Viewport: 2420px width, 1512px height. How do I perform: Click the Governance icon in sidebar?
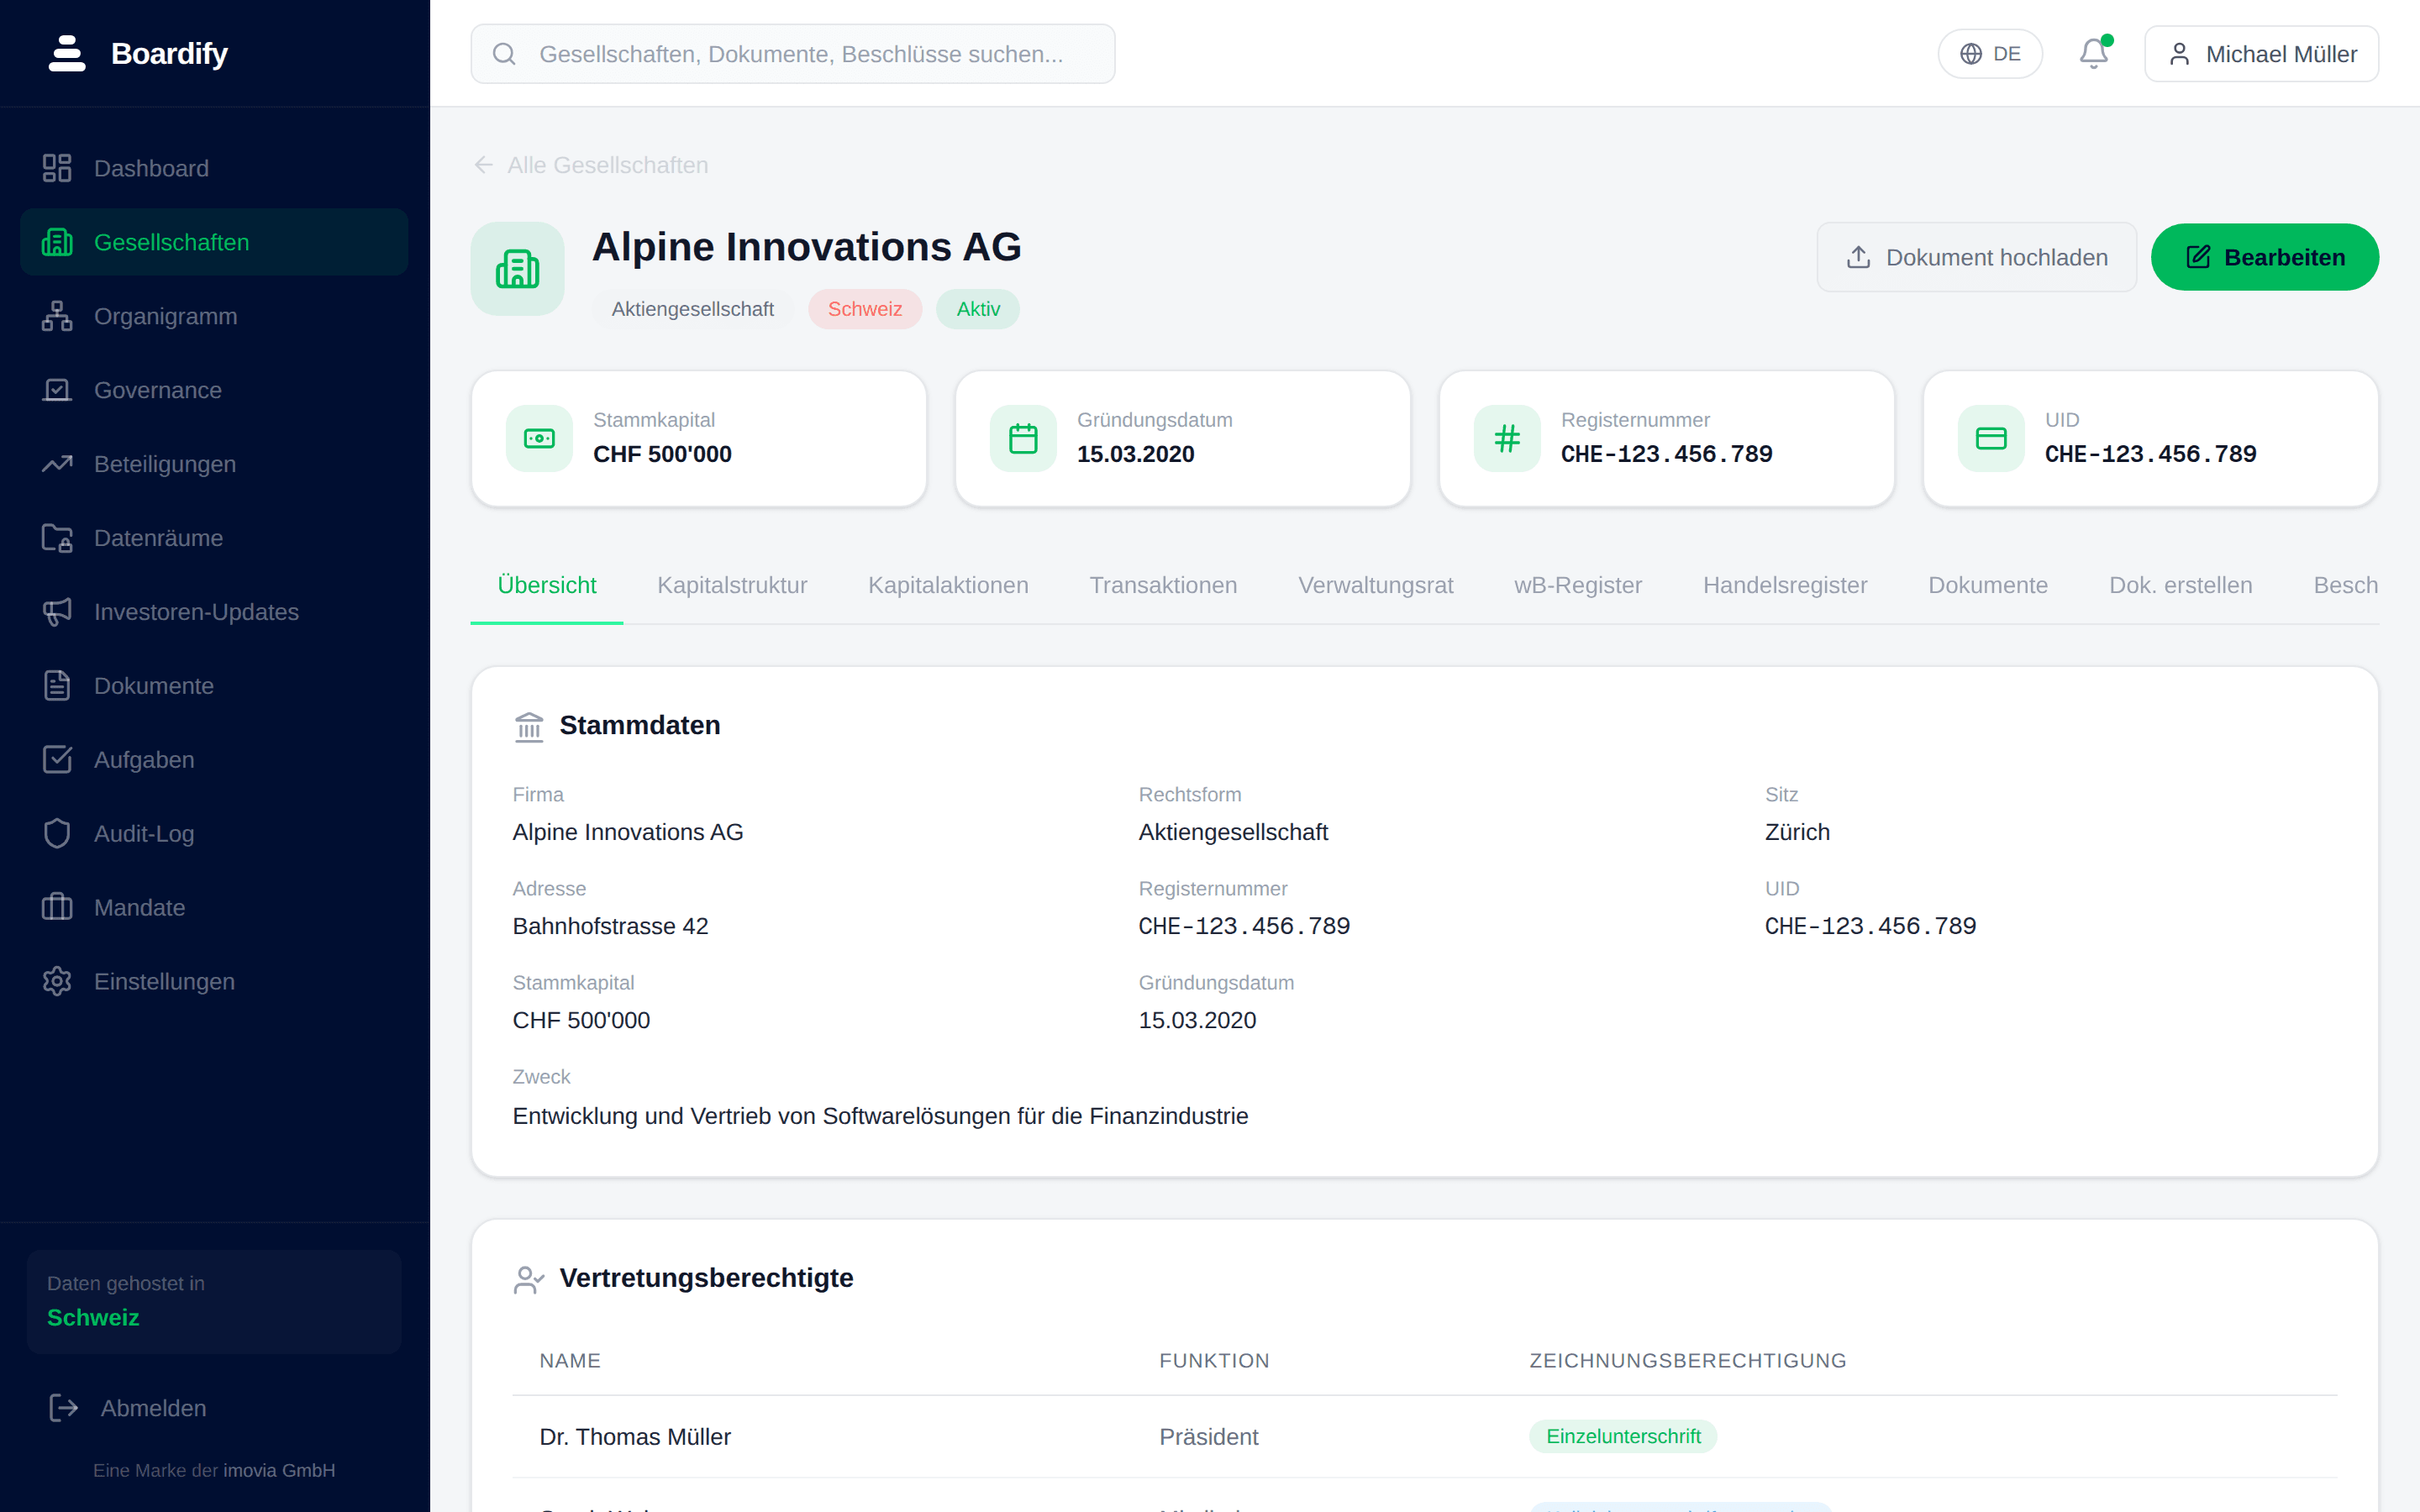point(57,390)
